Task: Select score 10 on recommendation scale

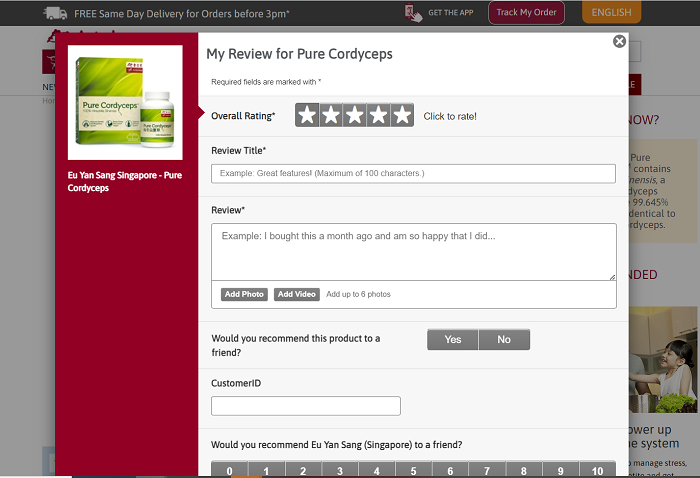Action: pyautogui.click(x=597, y=470)
